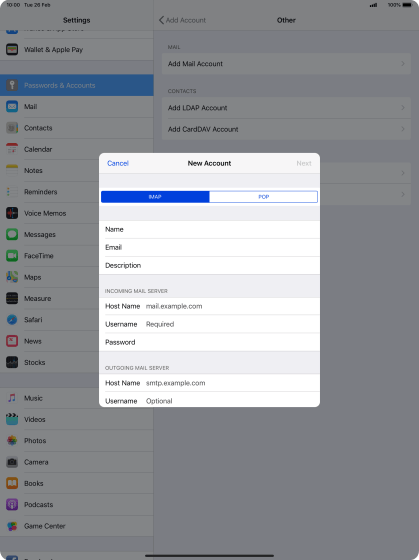Open Add LDAP Account chevron
The image size is (419, 560).
(x=403, y=108)
